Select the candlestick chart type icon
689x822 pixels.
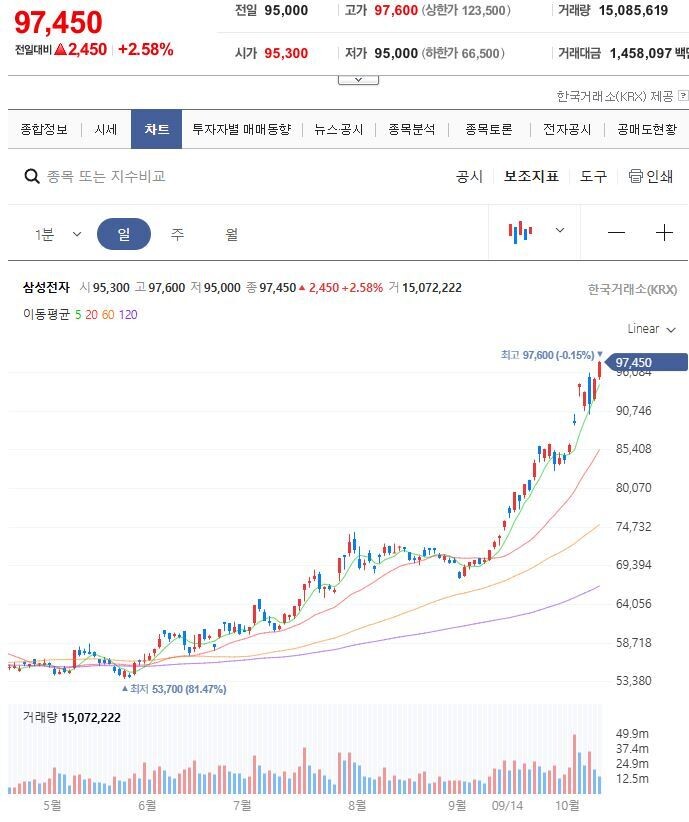click(x=520, y=233)
